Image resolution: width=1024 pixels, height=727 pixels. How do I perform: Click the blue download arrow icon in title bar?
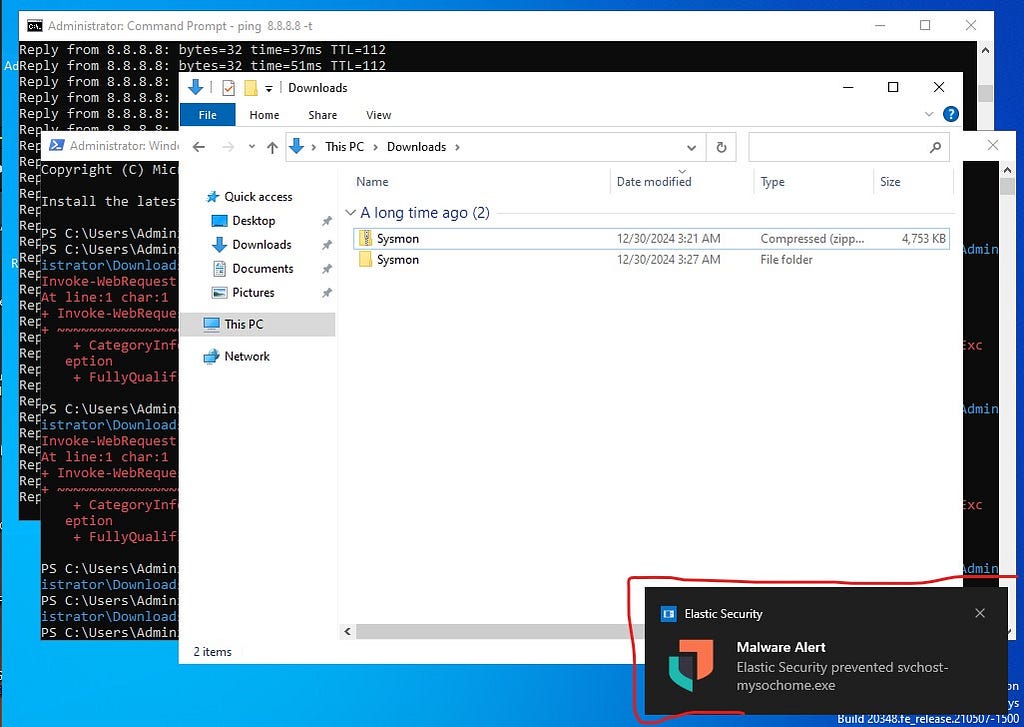(195, 87)
